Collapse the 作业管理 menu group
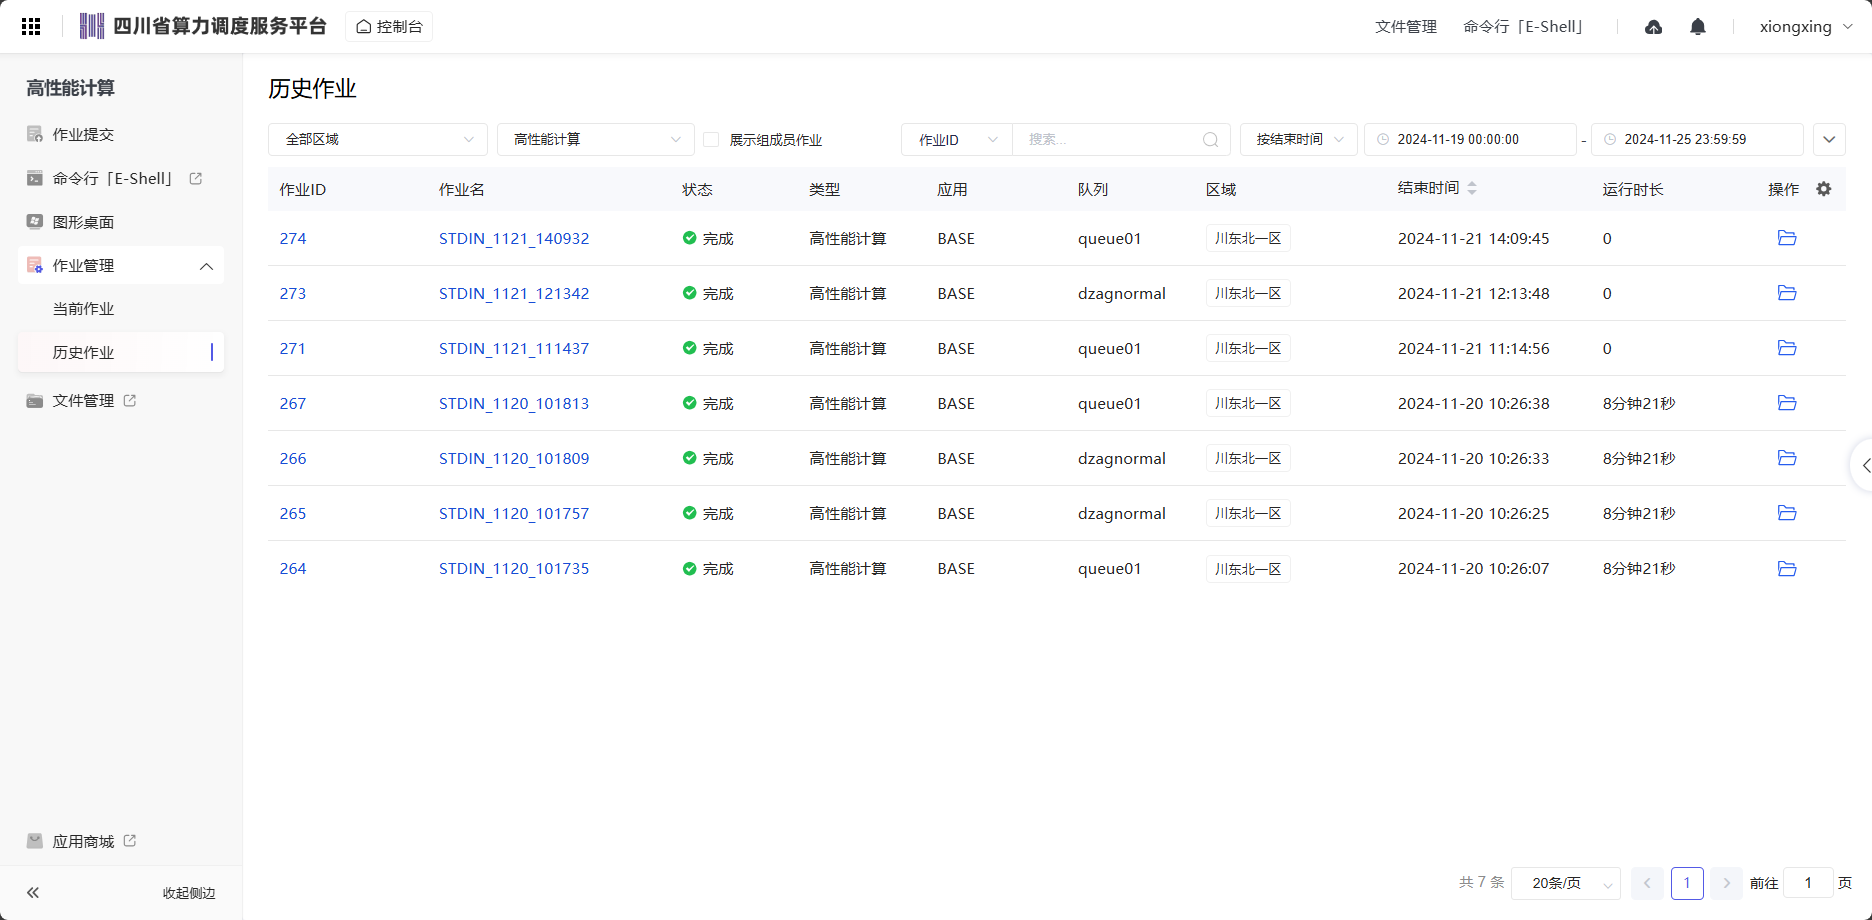Image resolution: width=1872 pixels, height=920 pixels. 121,265
